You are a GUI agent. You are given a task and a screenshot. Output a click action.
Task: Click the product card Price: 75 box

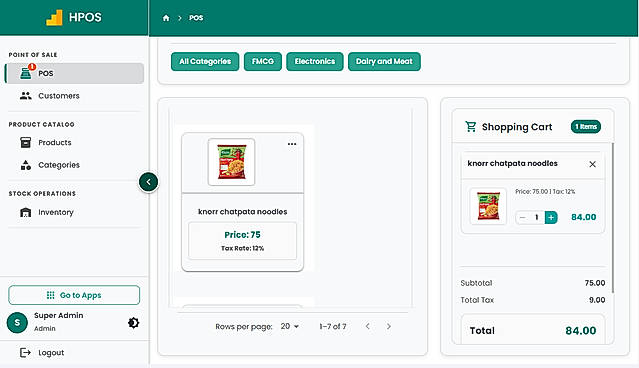coord(242,241)
